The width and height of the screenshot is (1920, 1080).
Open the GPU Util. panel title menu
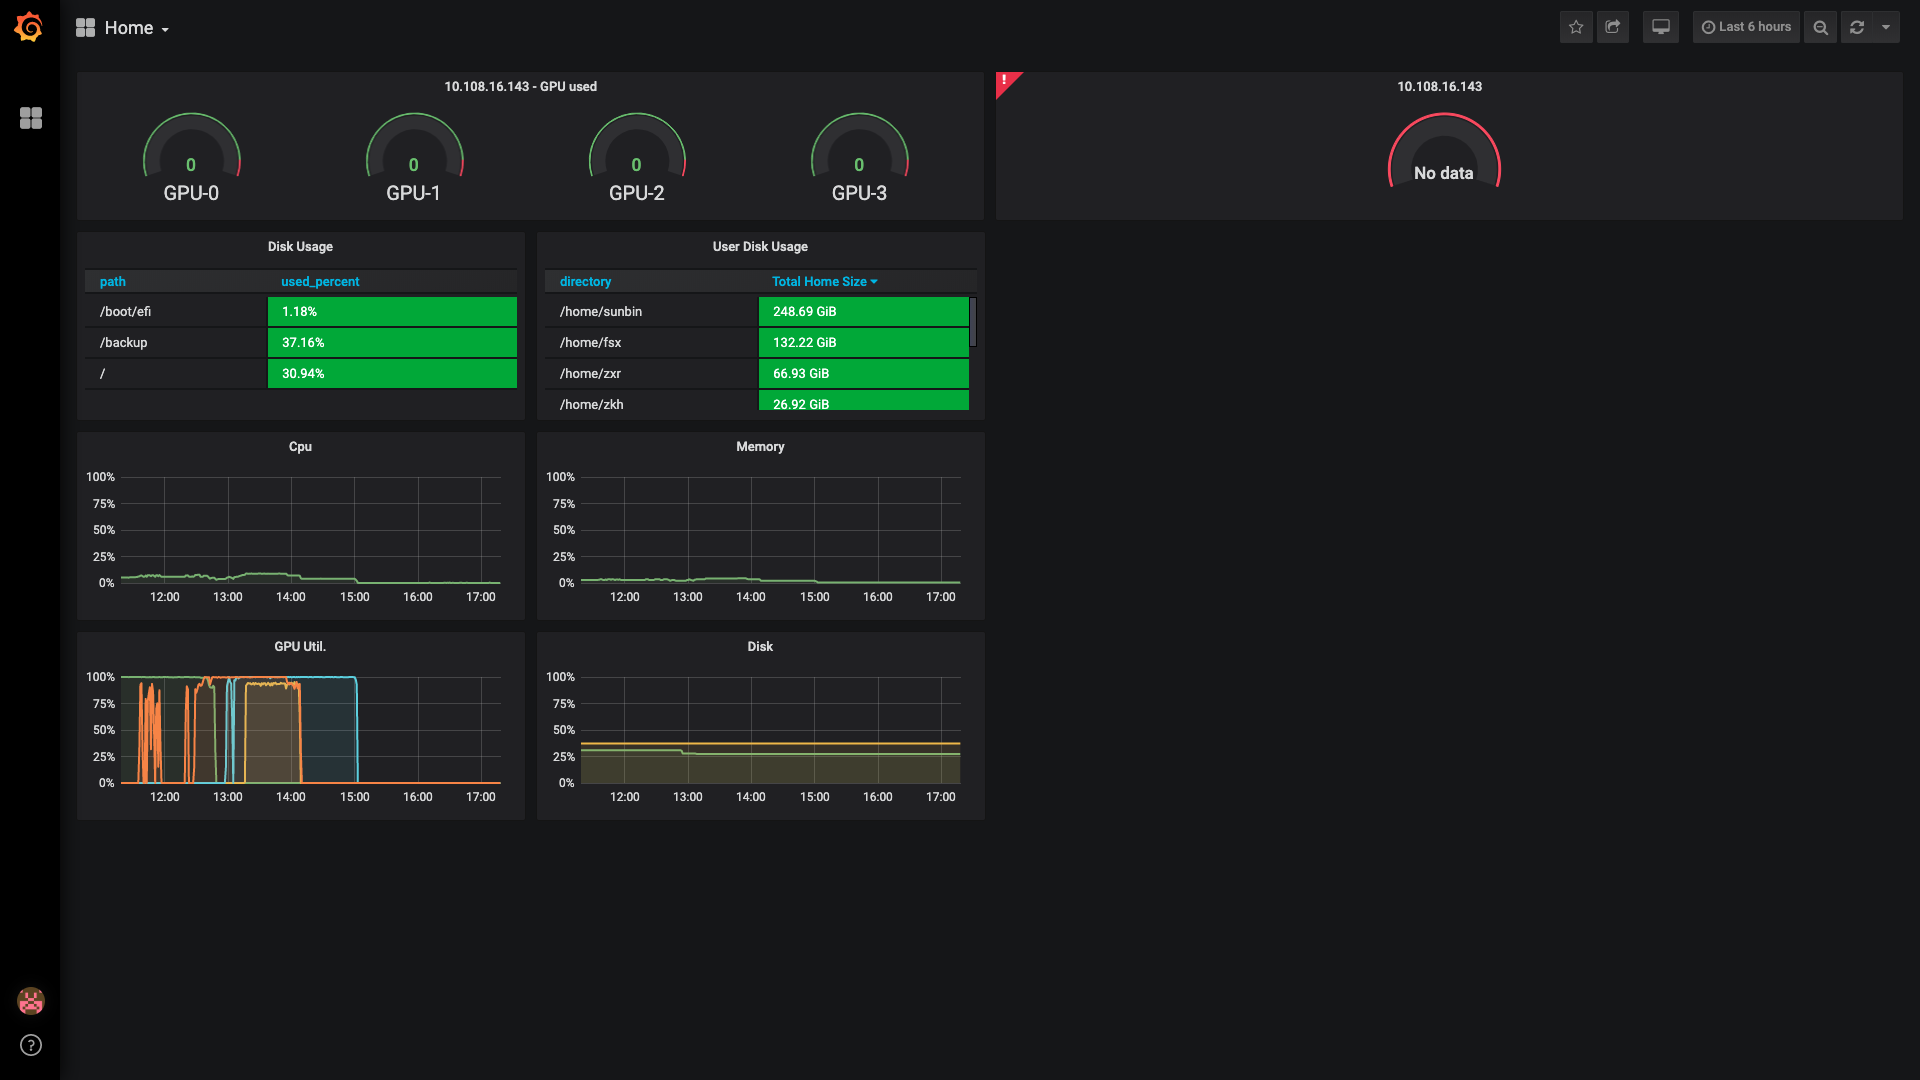300,647
